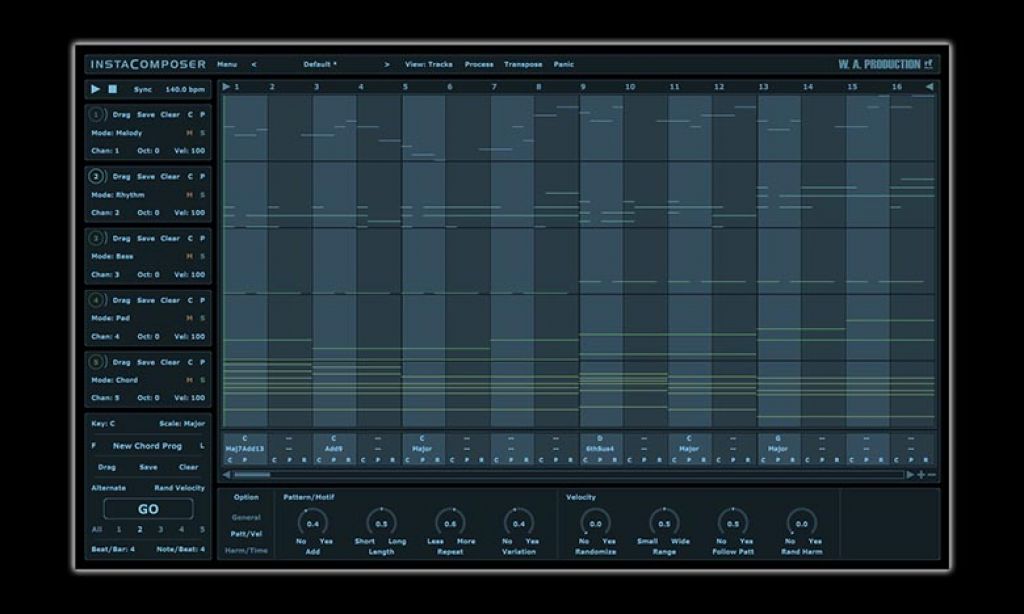Open the Key: C selector
The height and width of the screenshot is (614, 1024).
pos(103,424)
